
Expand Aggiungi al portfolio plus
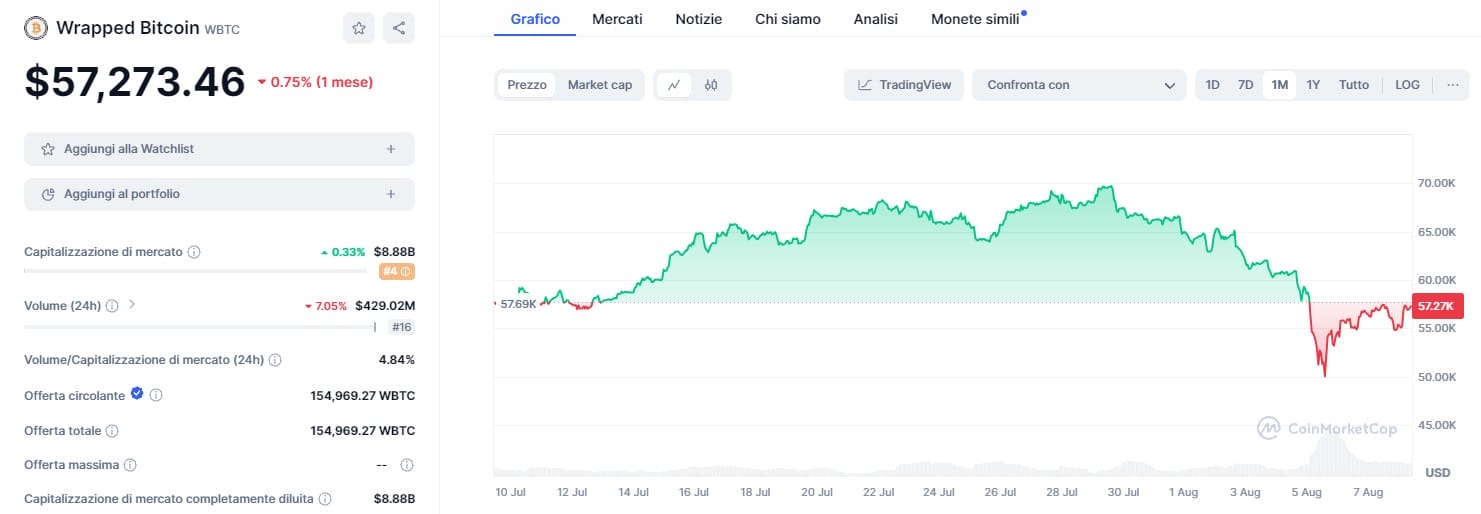[x=391, y=194]
